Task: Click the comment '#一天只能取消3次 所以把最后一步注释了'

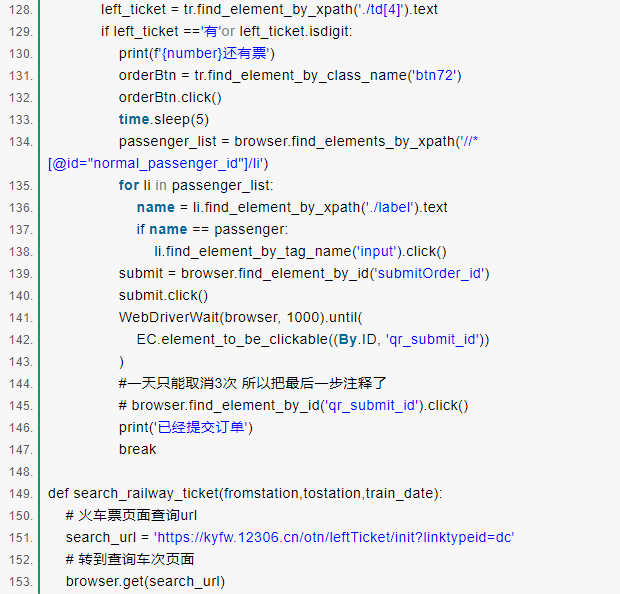Action: [252, 384]
